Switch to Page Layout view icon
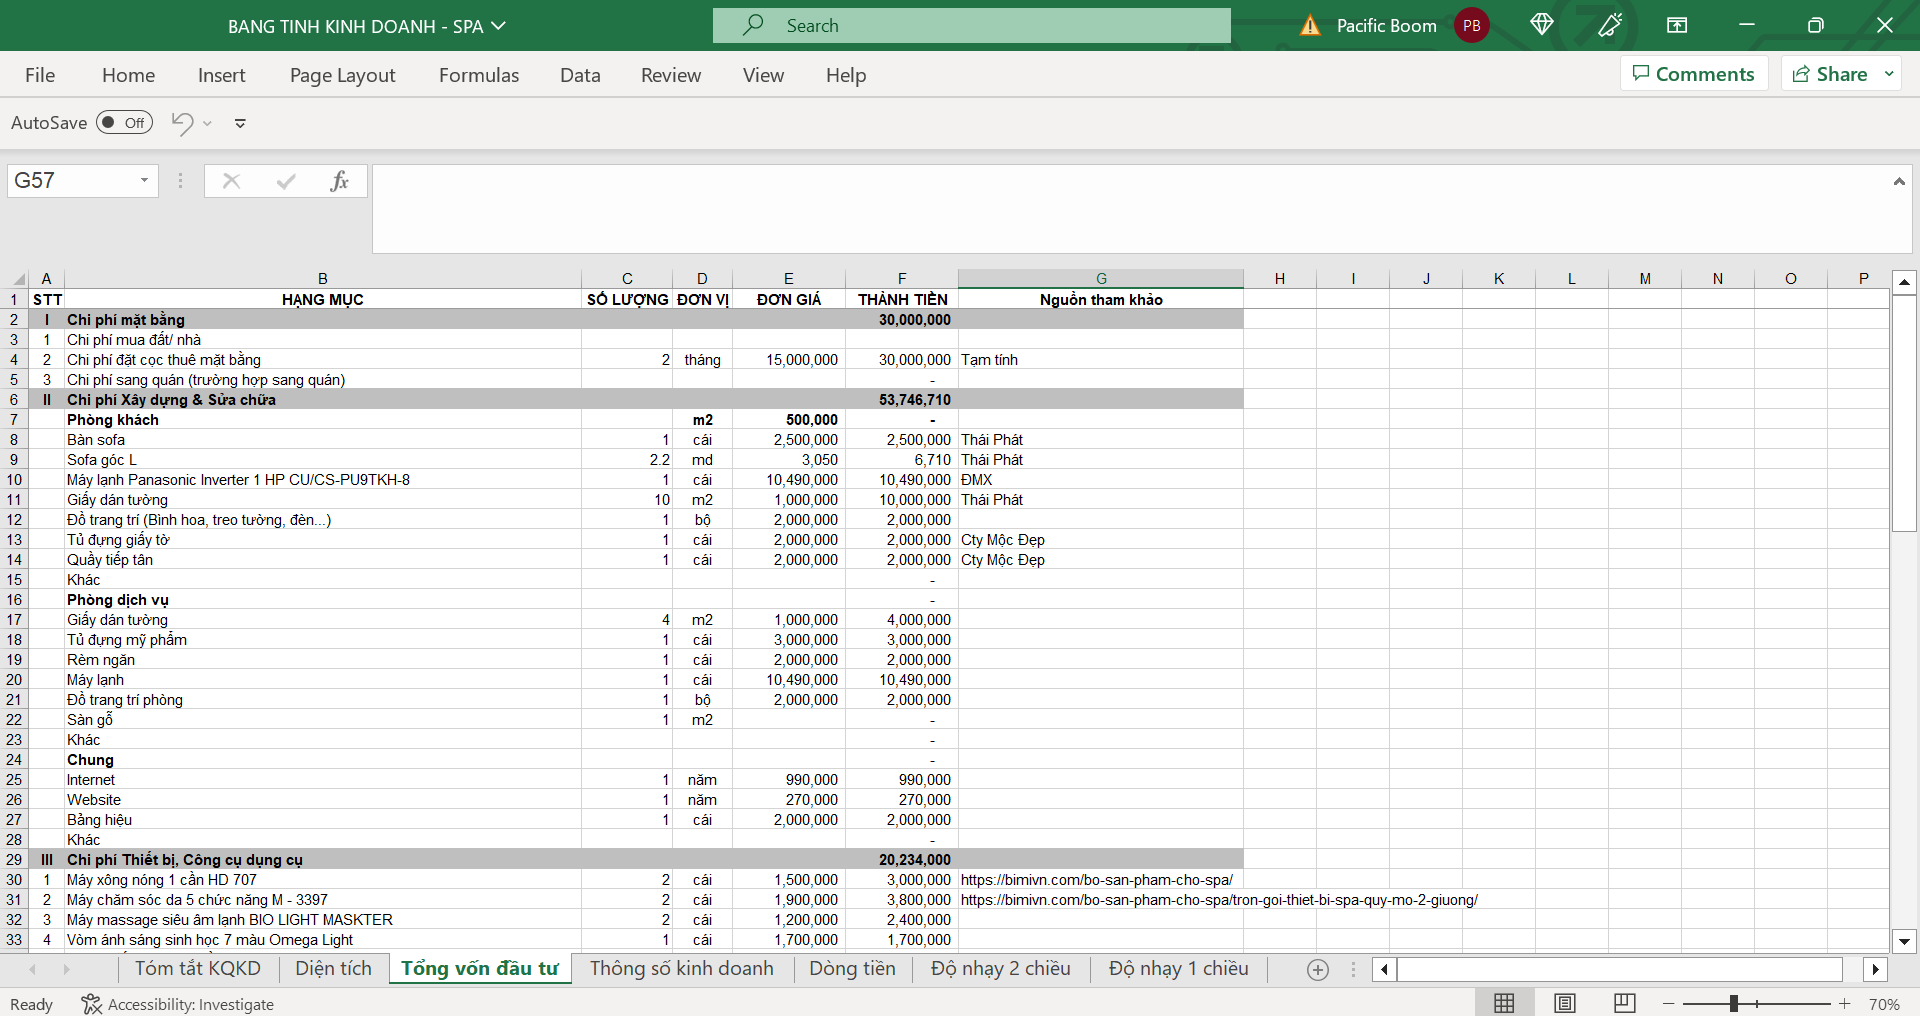 pos(1565,1003)
